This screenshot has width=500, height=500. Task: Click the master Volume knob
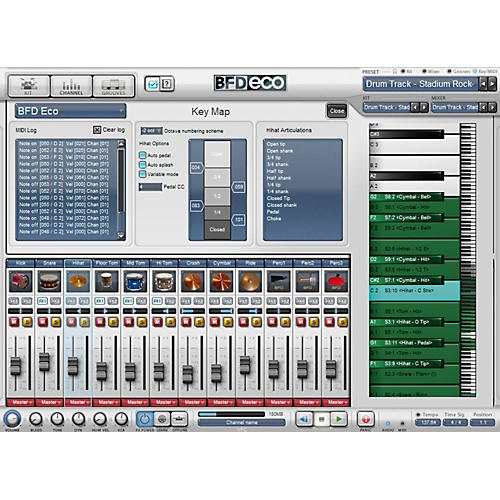(12, 419)
